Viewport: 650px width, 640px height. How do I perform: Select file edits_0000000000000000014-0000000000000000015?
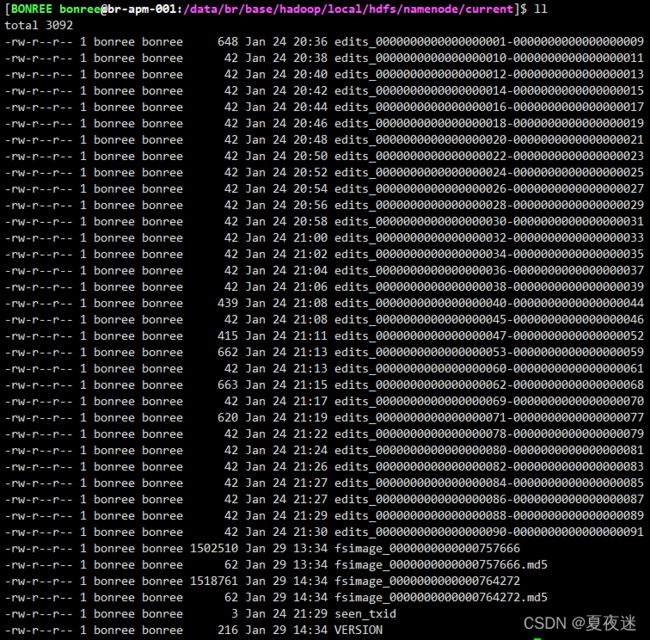489,91
